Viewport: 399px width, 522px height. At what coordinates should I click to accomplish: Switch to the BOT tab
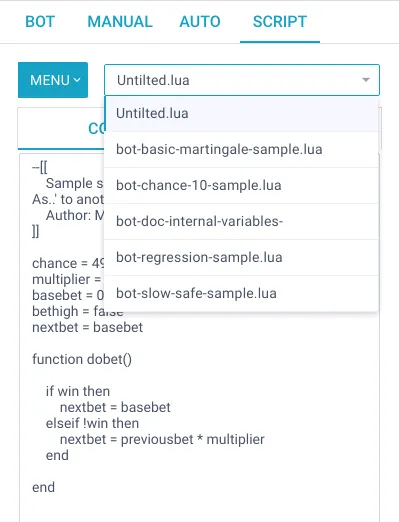pyautogui.click(x=40, y=22)
